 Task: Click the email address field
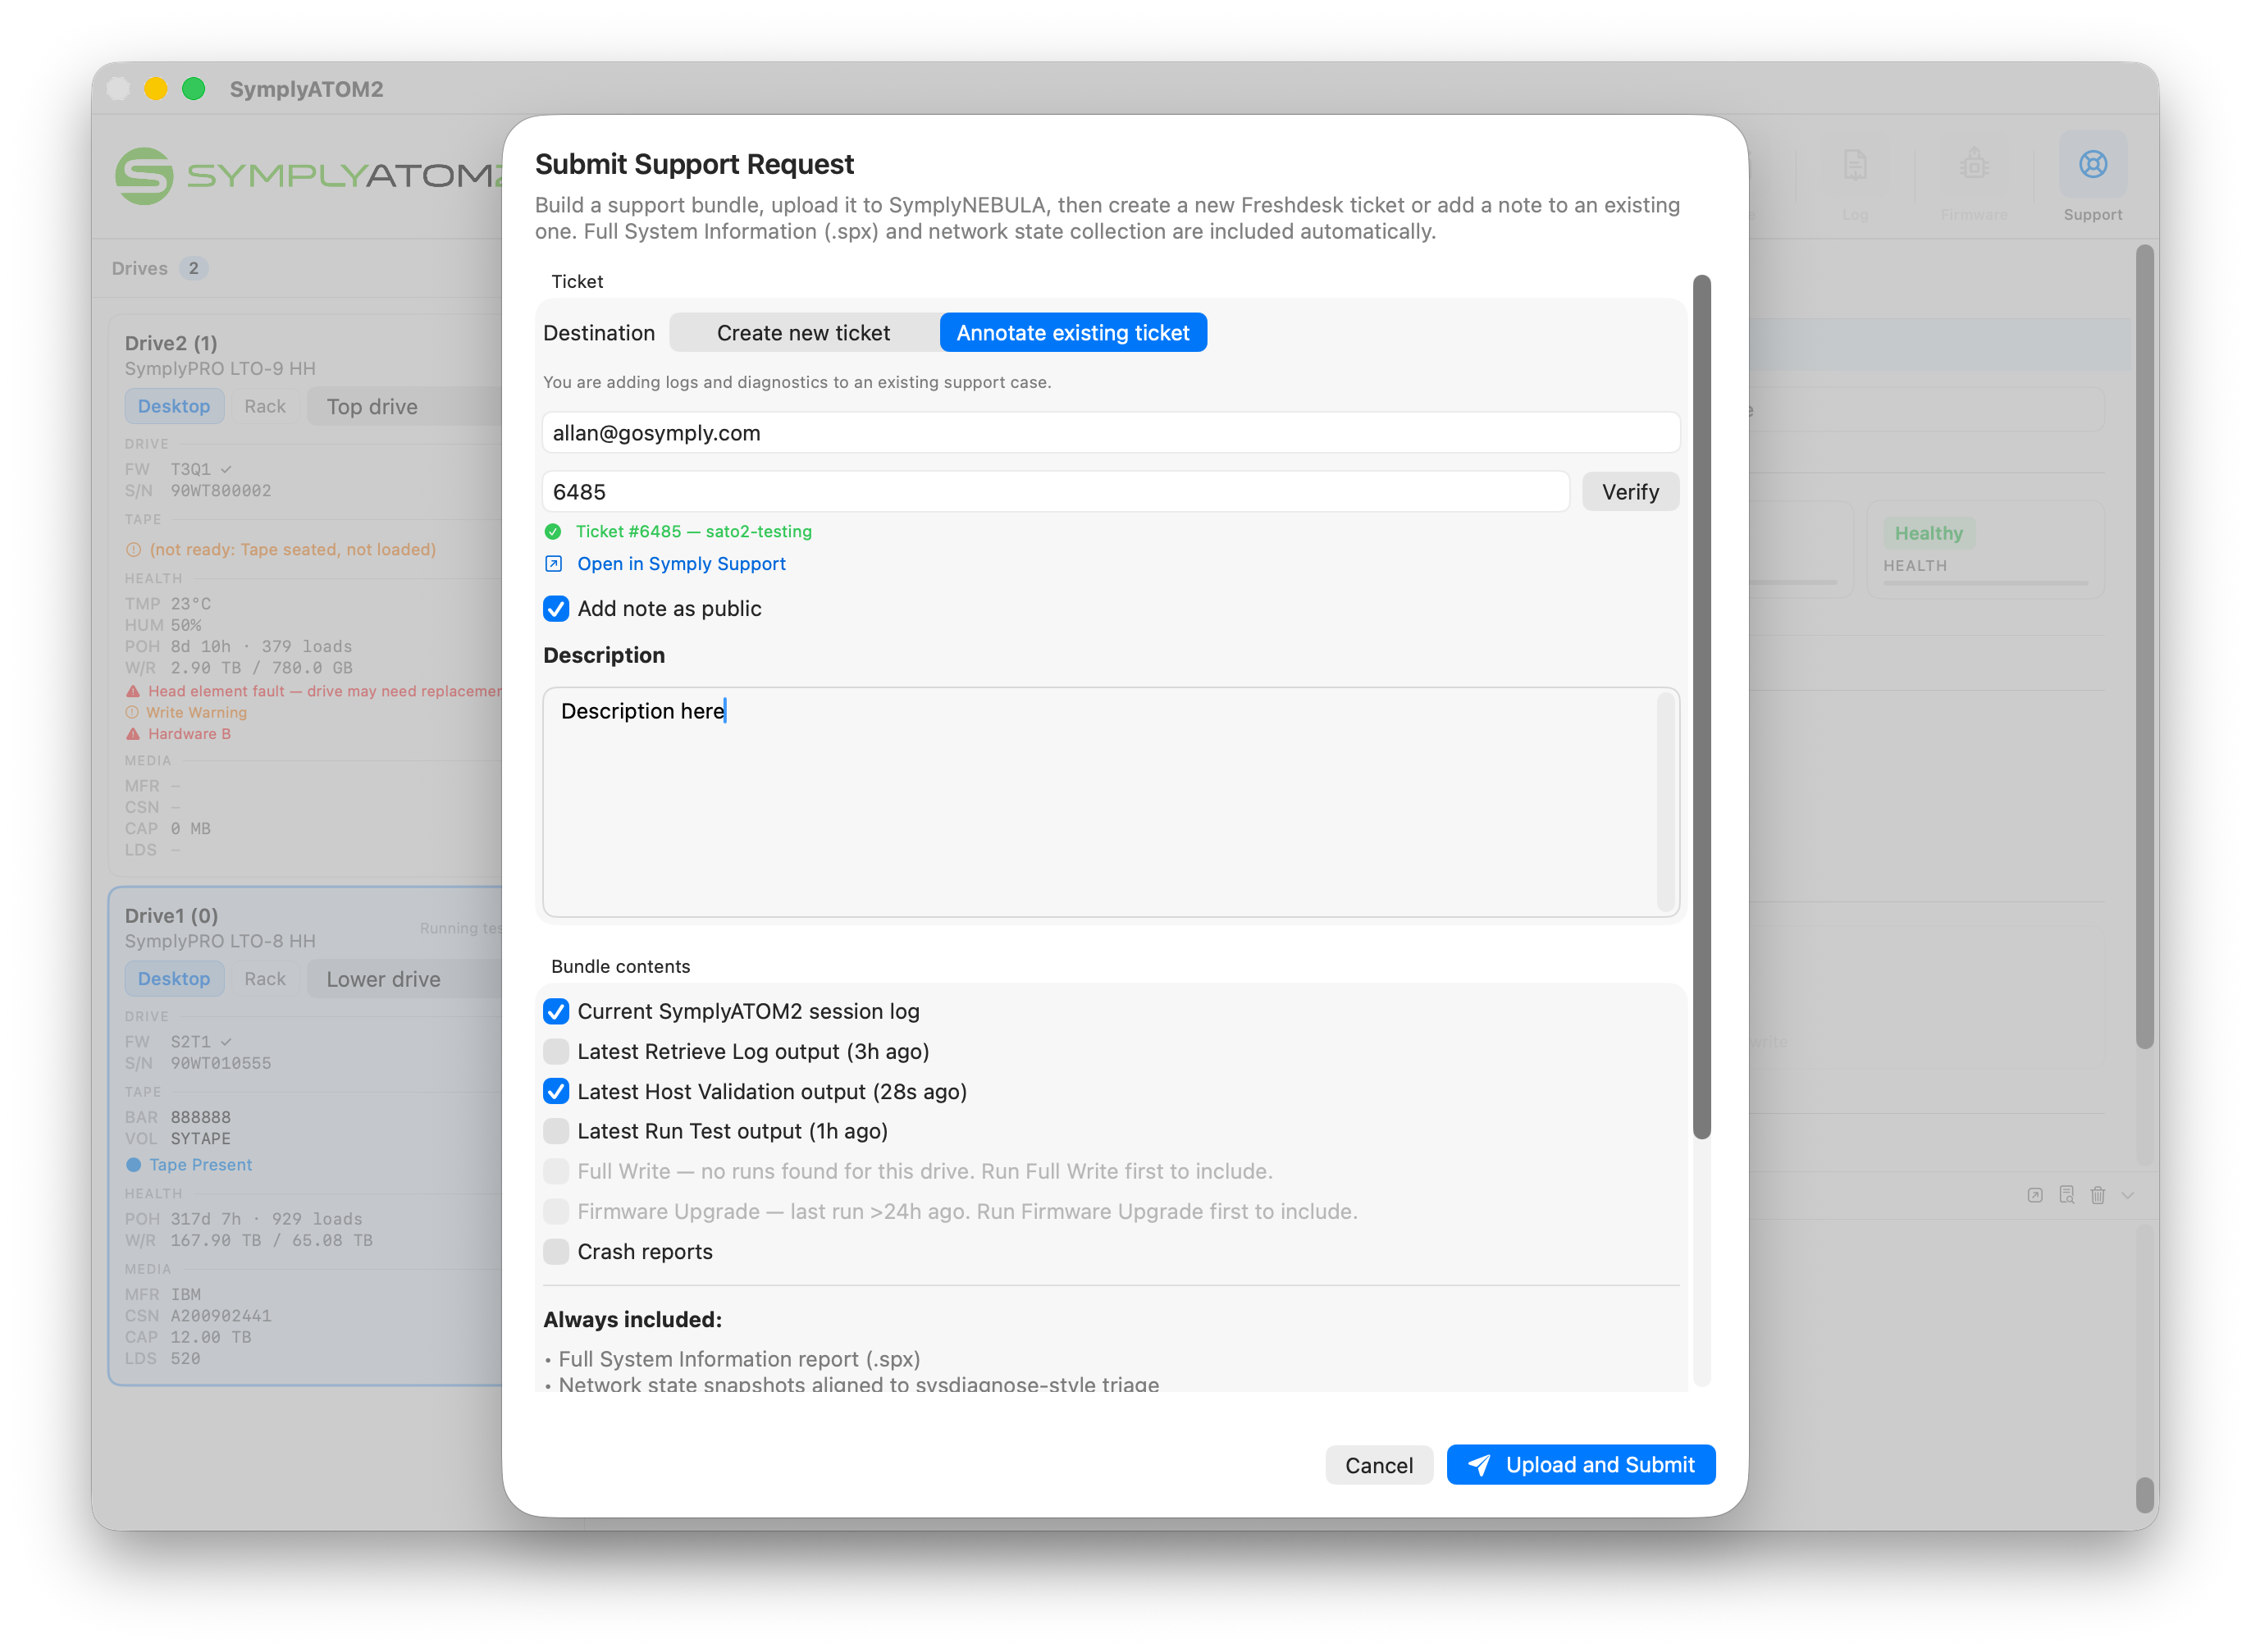click(x=1110, y=433)
